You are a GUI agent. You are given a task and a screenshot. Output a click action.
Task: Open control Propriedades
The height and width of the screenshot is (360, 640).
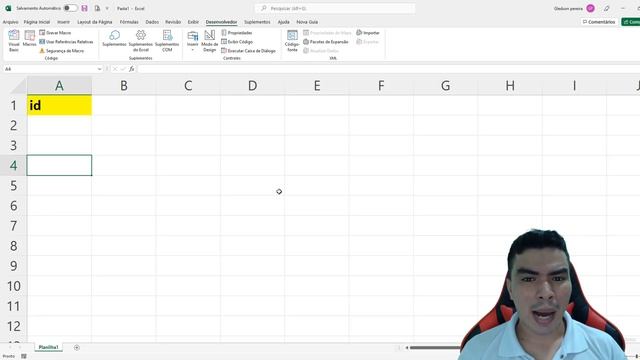tap(237, 33)
